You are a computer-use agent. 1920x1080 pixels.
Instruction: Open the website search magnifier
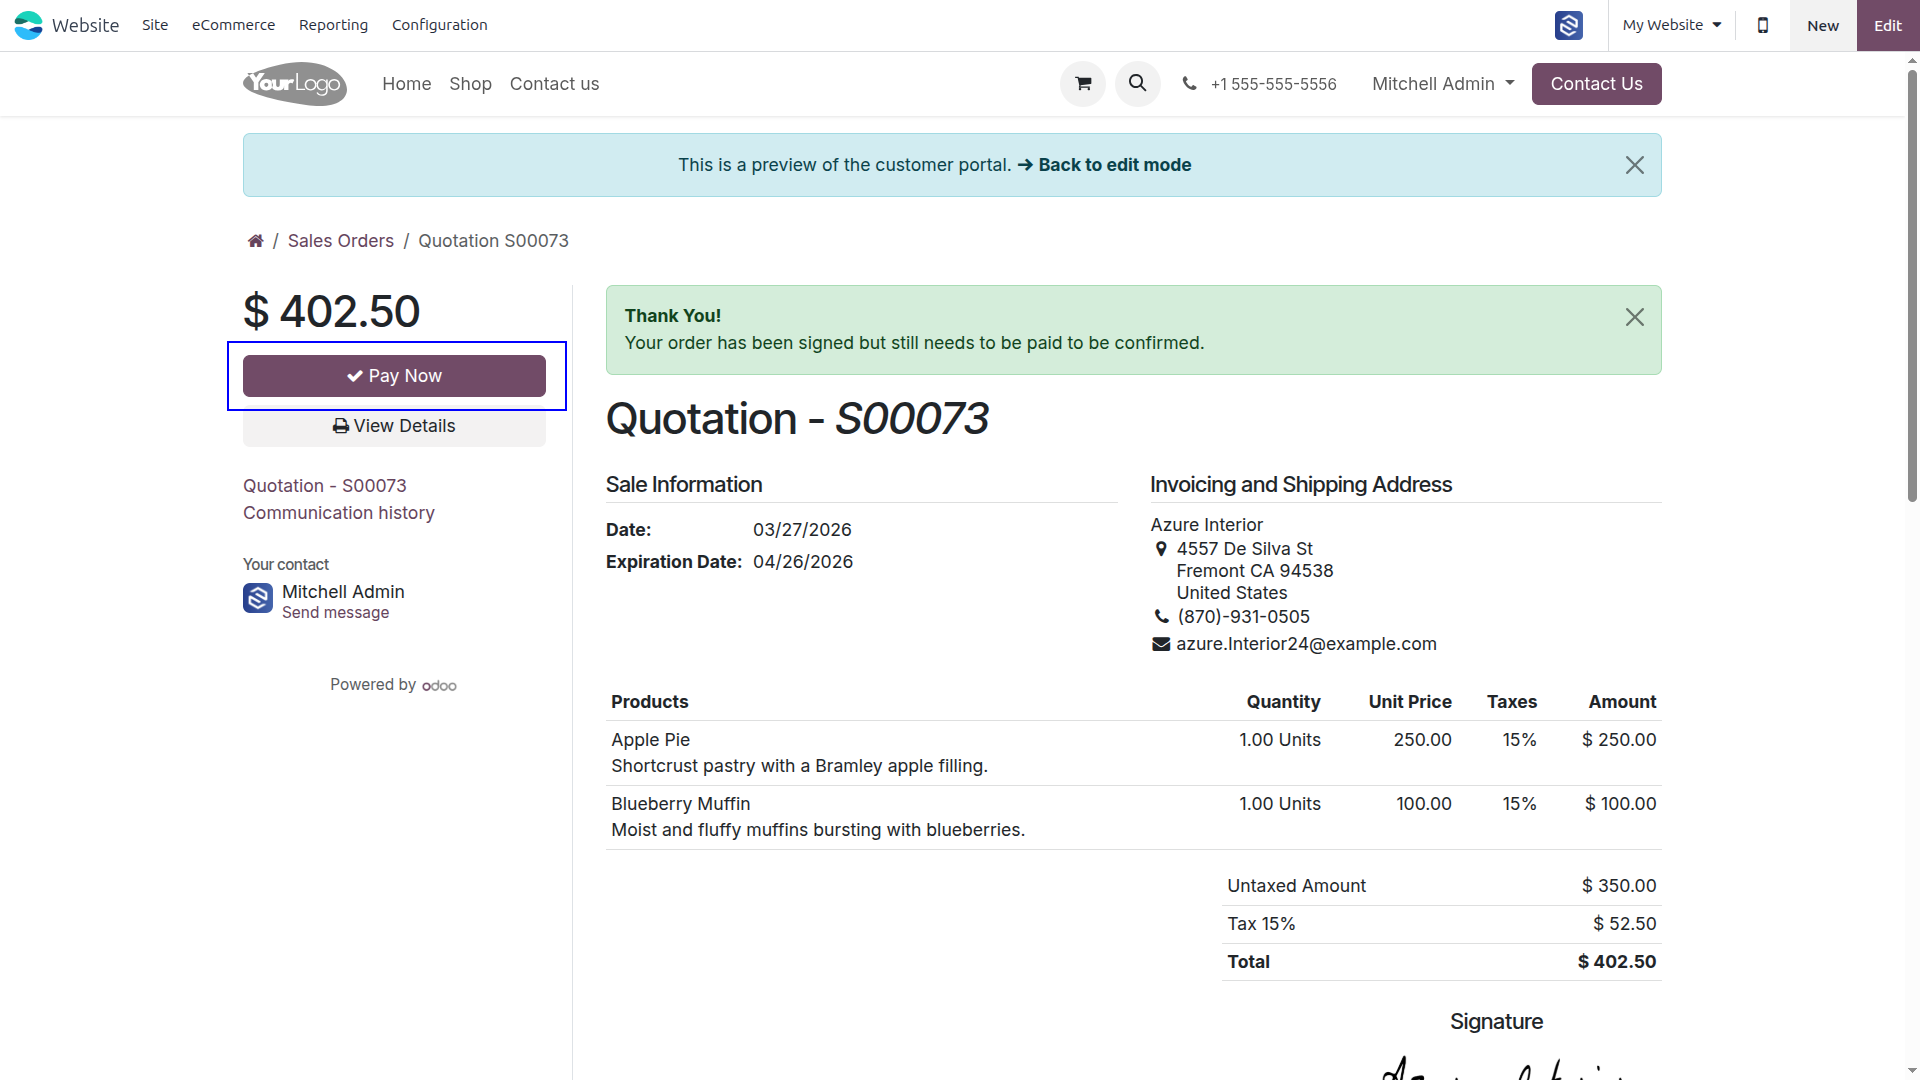1138,84
